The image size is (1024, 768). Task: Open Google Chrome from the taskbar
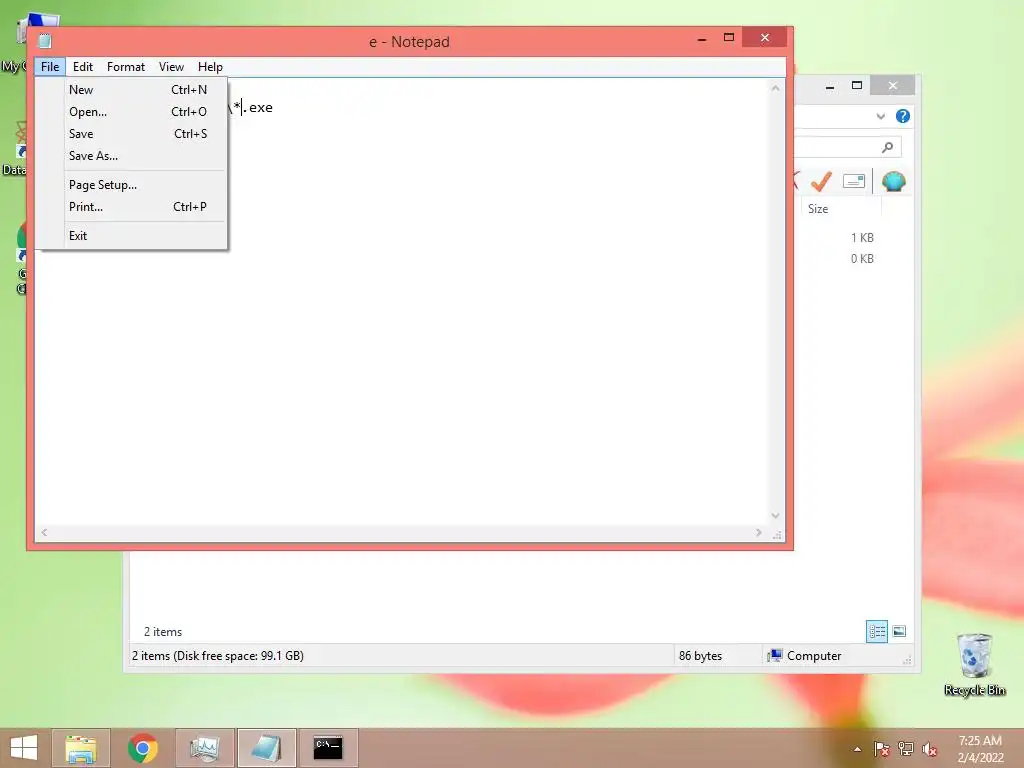click(x=143, y=748)
